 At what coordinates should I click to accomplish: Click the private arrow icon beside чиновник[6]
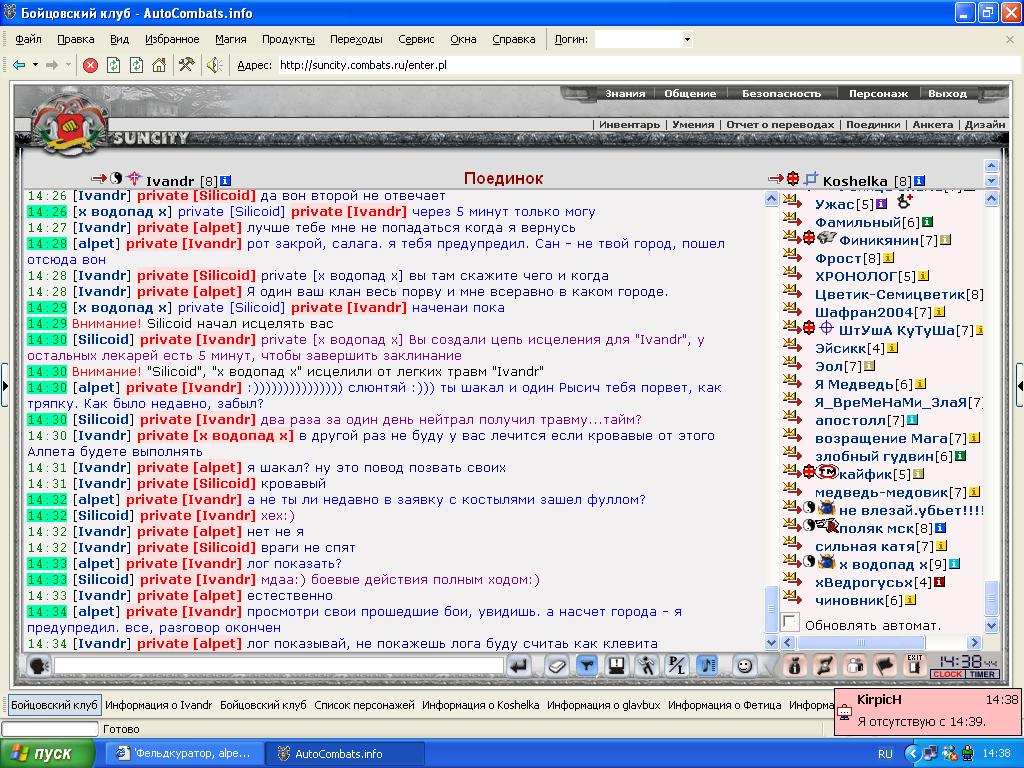point(792,597)
